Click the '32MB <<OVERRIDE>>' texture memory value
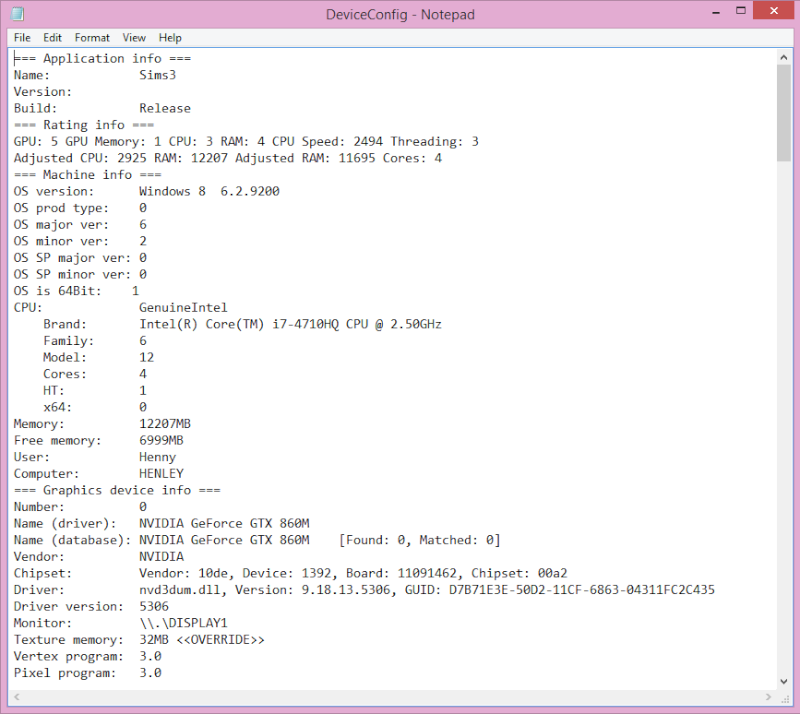 [x=202, y=640]
